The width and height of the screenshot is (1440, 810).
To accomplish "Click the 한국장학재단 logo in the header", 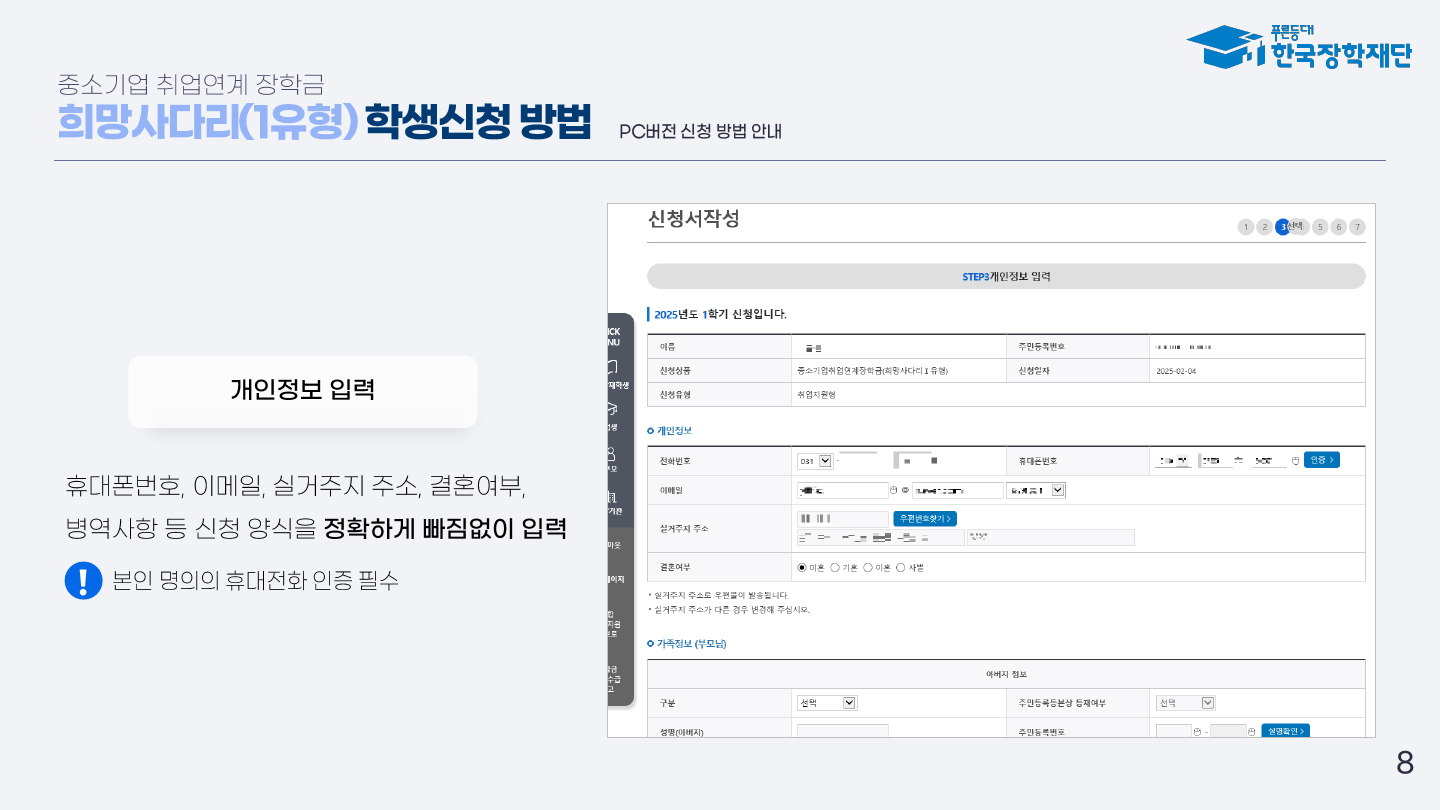I will tap(1298, 47).
